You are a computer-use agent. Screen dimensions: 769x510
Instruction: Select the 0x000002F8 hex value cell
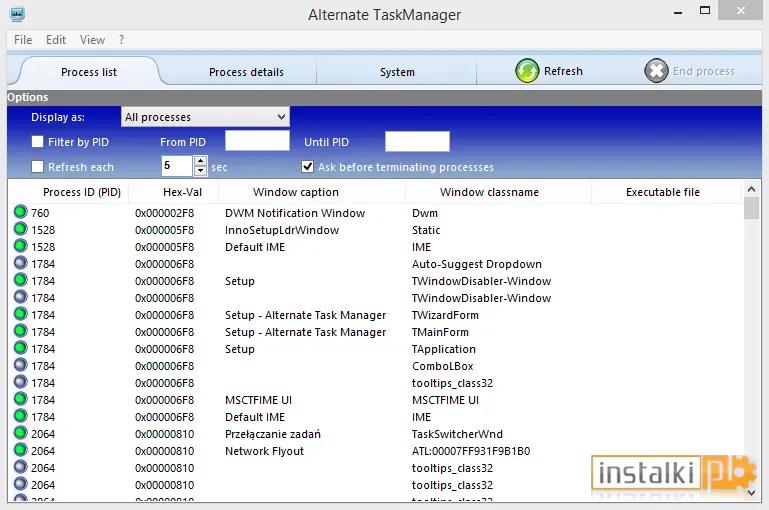pos(164,213)
